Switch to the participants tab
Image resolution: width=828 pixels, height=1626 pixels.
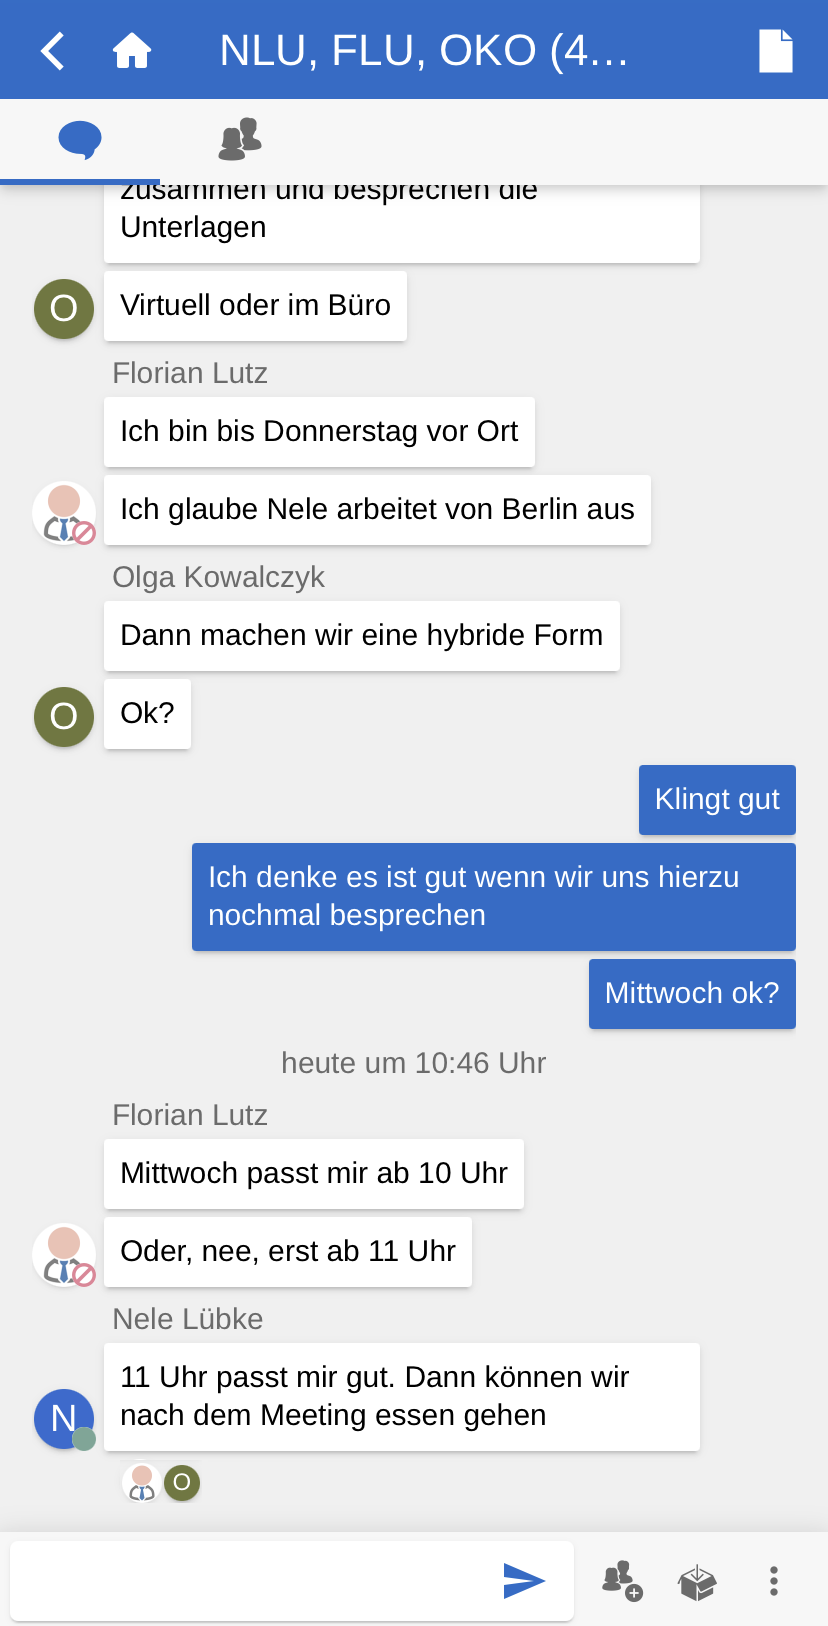240,140
